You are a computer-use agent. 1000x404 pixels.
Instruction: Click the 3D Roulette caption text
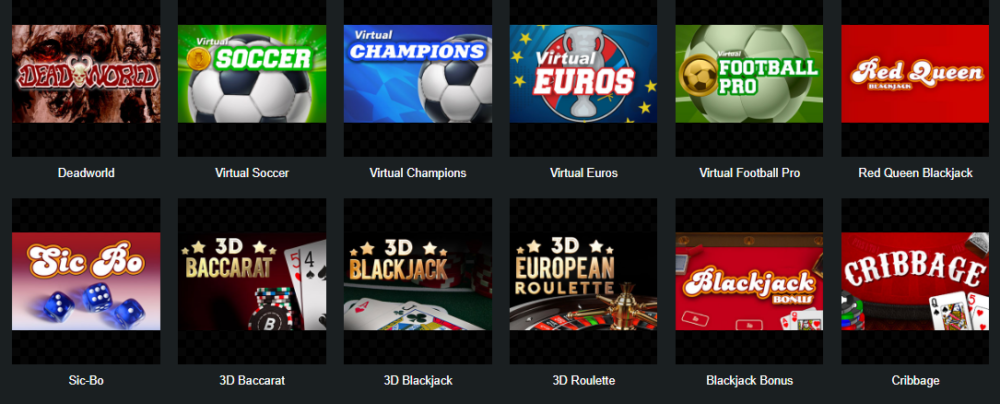point(584,380)
